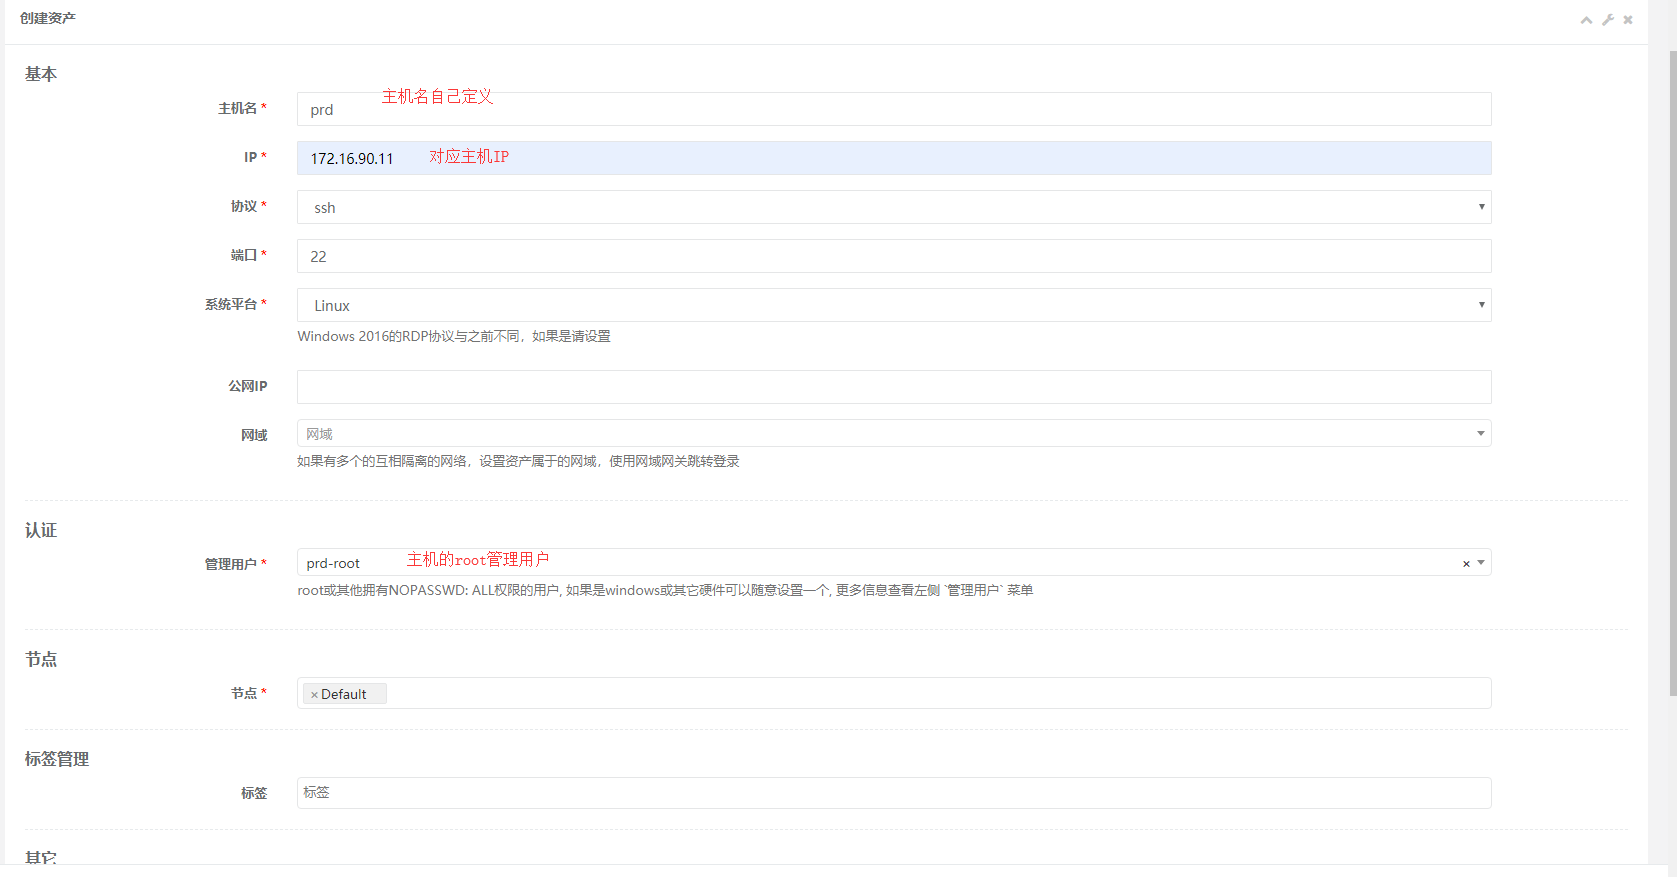
Task: Open panel settings wrench icon
Action: [1608, 20]
